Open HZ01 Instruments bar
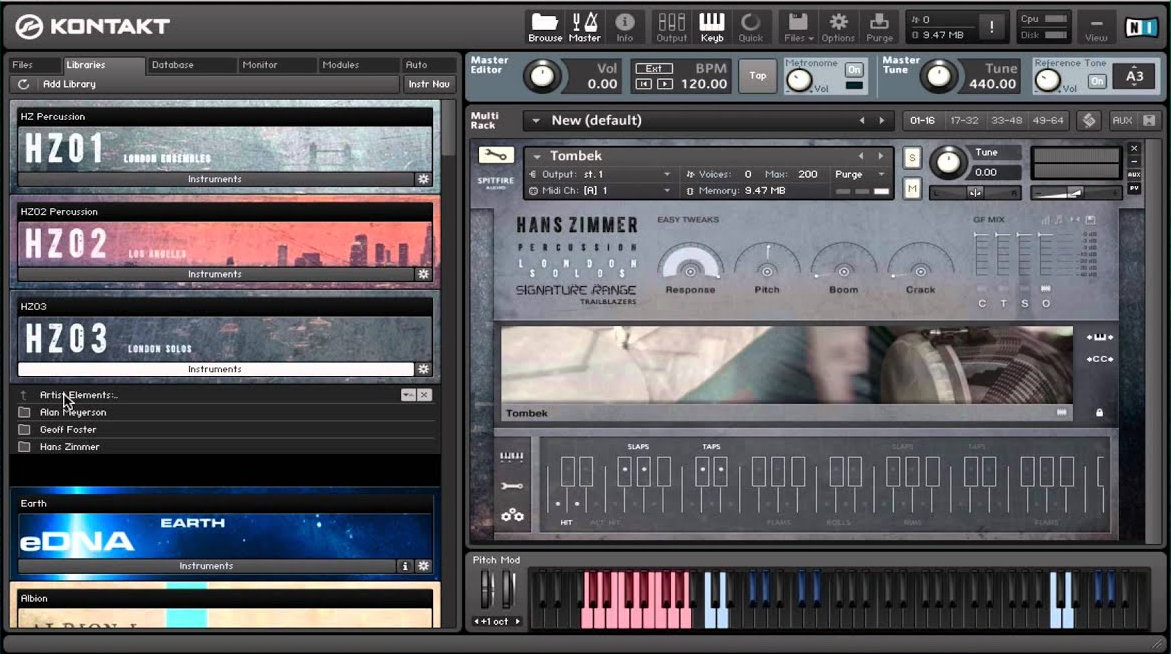The height and width of the screenshot is (654, 1171). [215, 179]
